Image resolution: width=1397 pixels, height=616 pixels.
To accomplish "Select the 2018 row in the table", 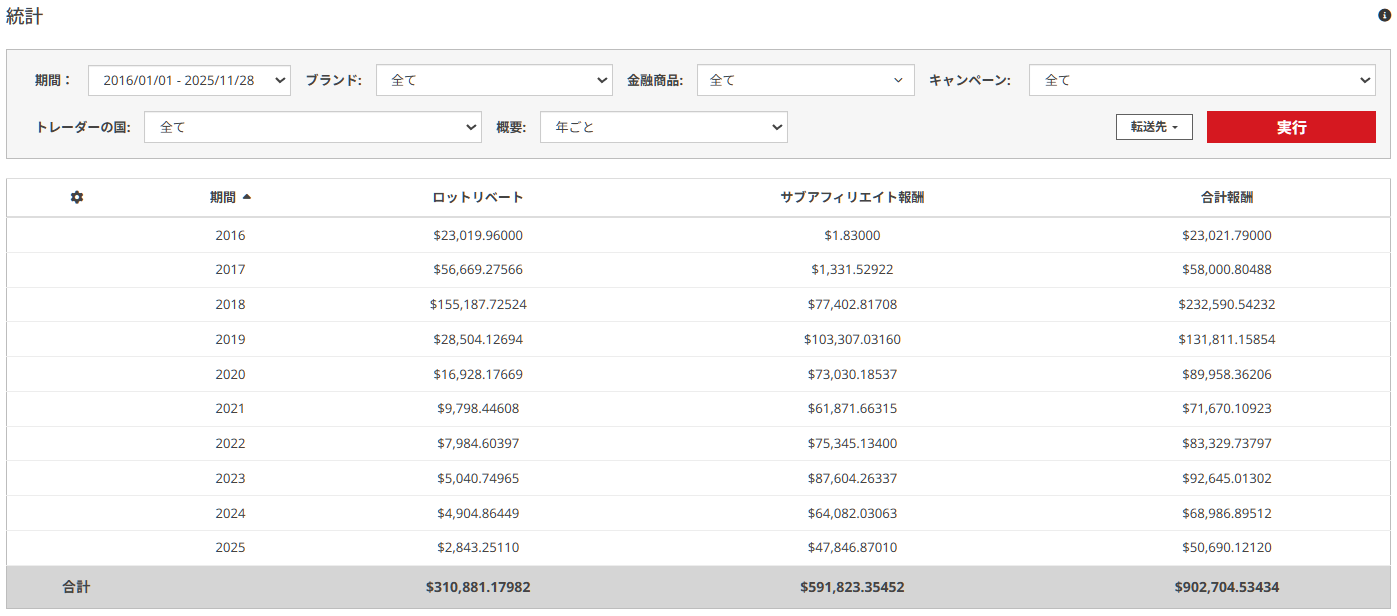I will [x=230, y=305].
